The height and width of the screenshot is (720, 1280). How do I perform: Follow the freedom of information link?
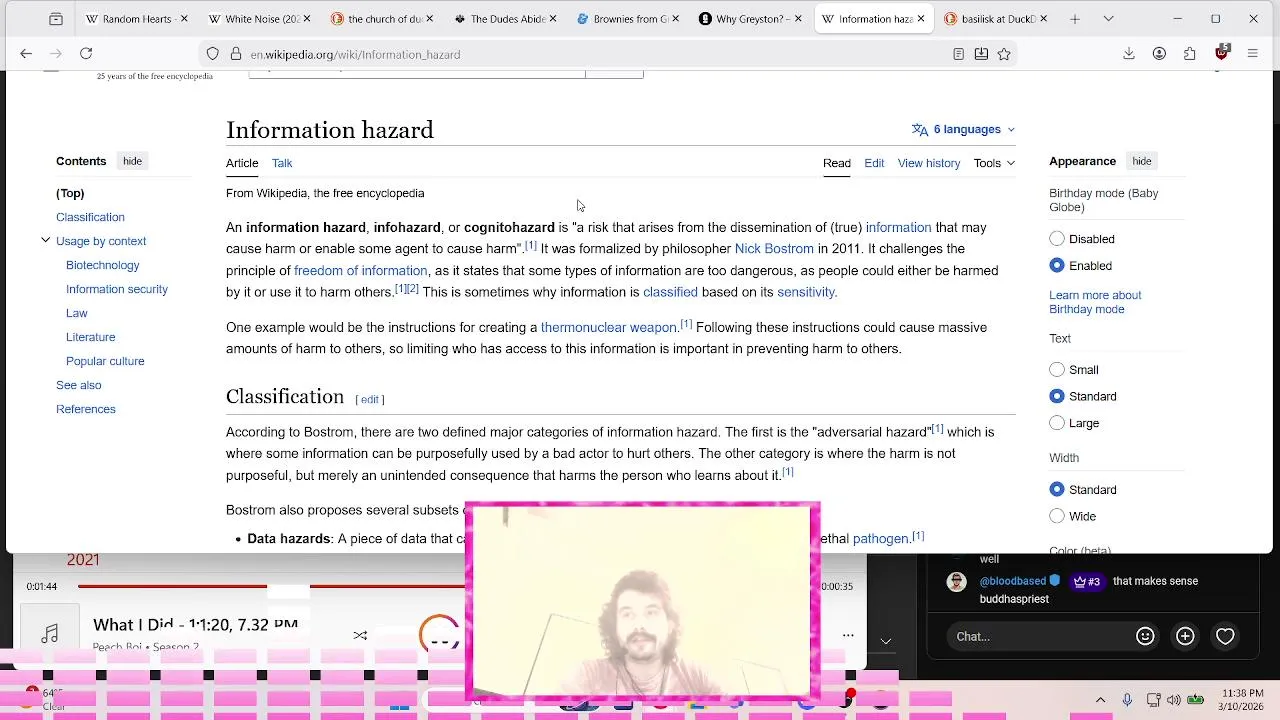pos(361,271)
